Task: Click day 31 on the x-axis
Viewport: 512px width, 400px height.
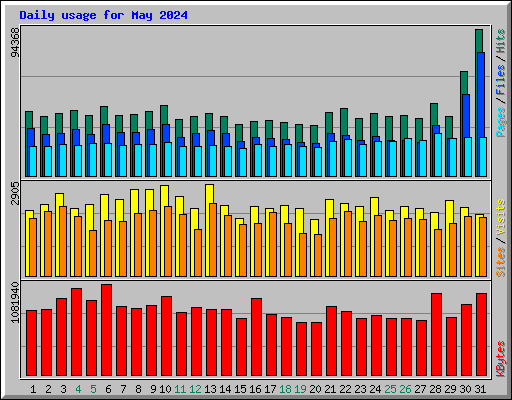Action: pyautogui.click(x=480, y=389)
